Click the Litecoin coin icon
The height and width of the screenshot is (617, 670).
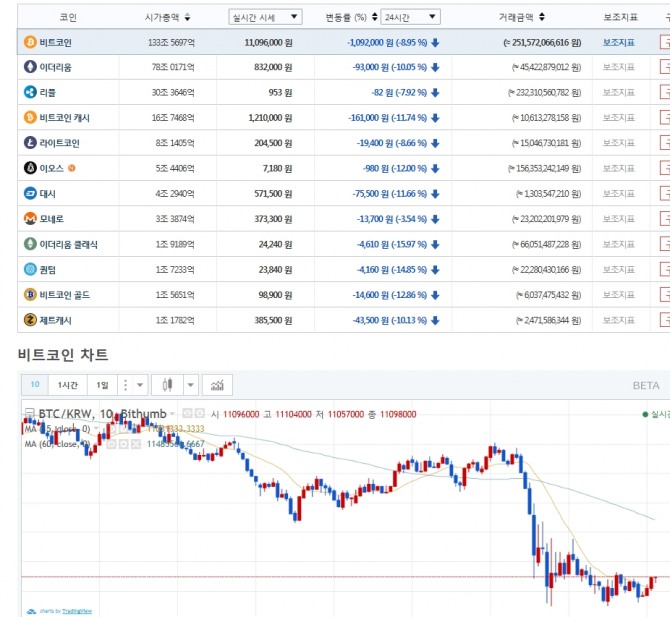30,143
